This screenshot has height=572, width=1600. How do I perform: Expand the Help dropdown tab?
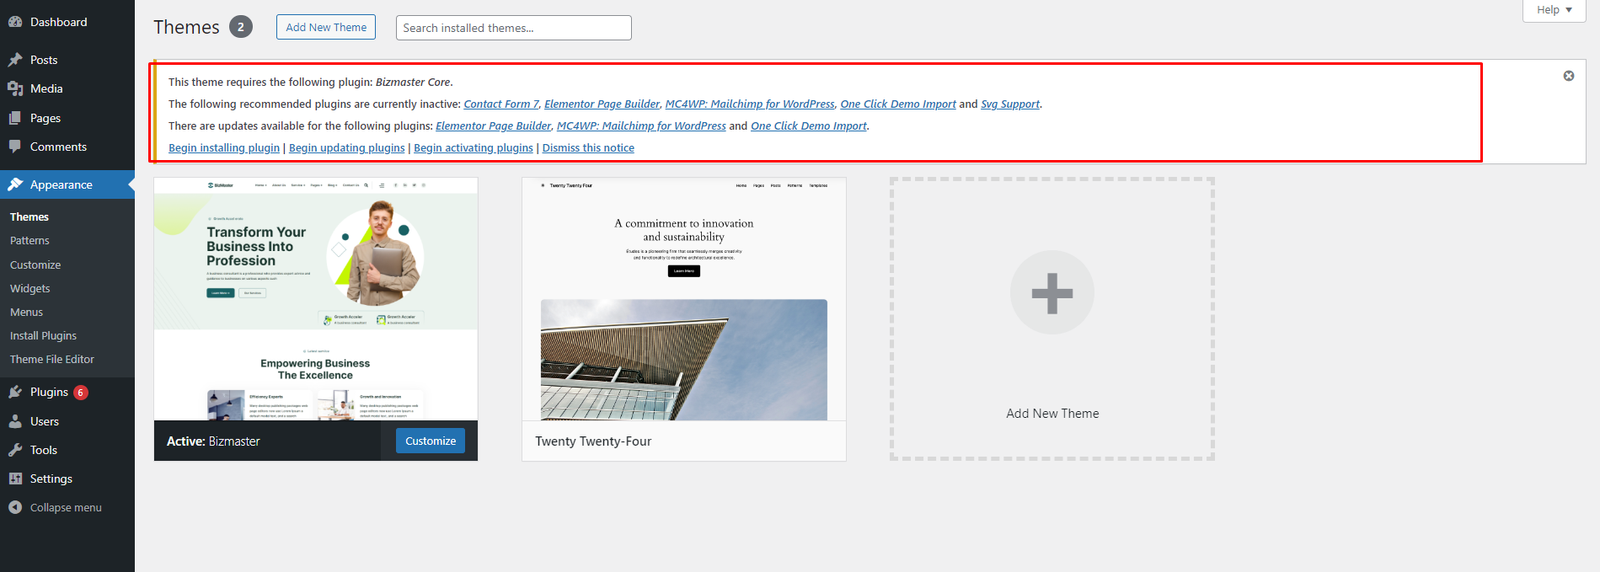pos(1554,10)
